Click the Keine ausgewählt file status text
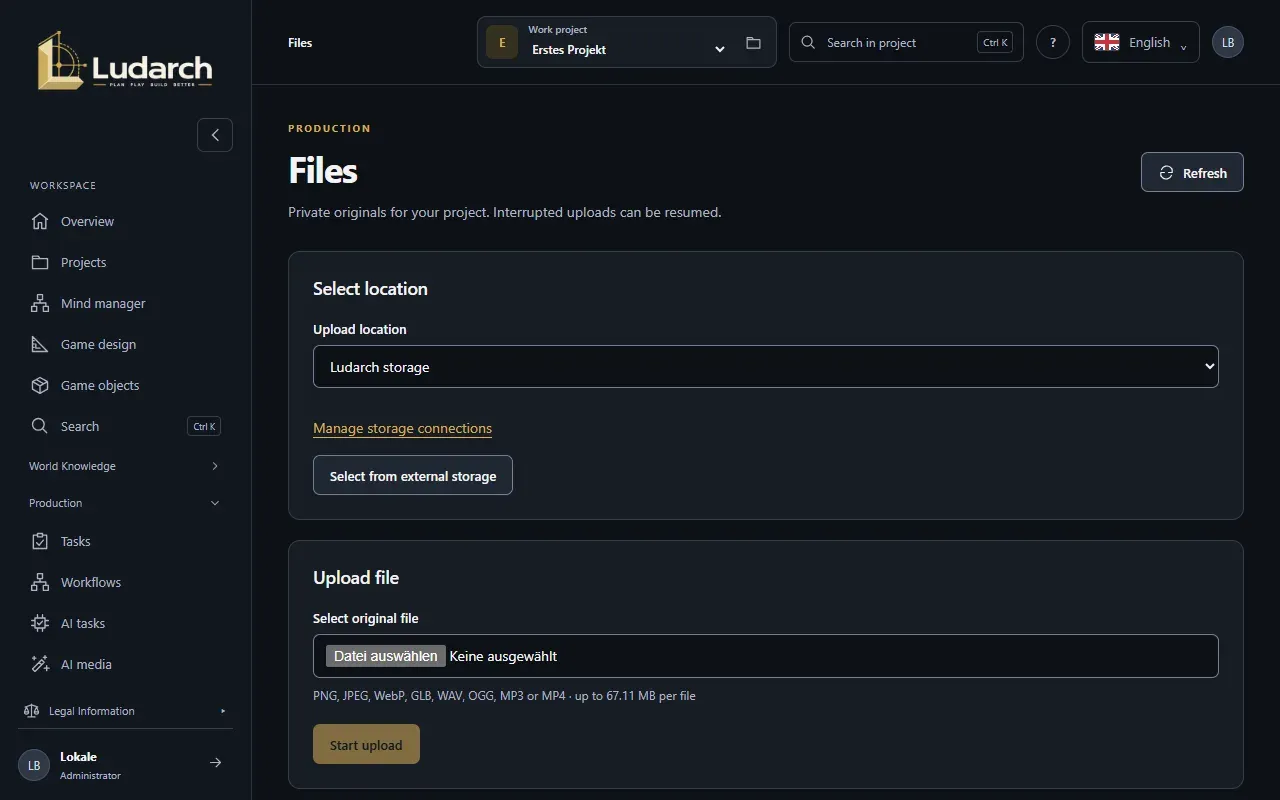 tap(503, 656)
